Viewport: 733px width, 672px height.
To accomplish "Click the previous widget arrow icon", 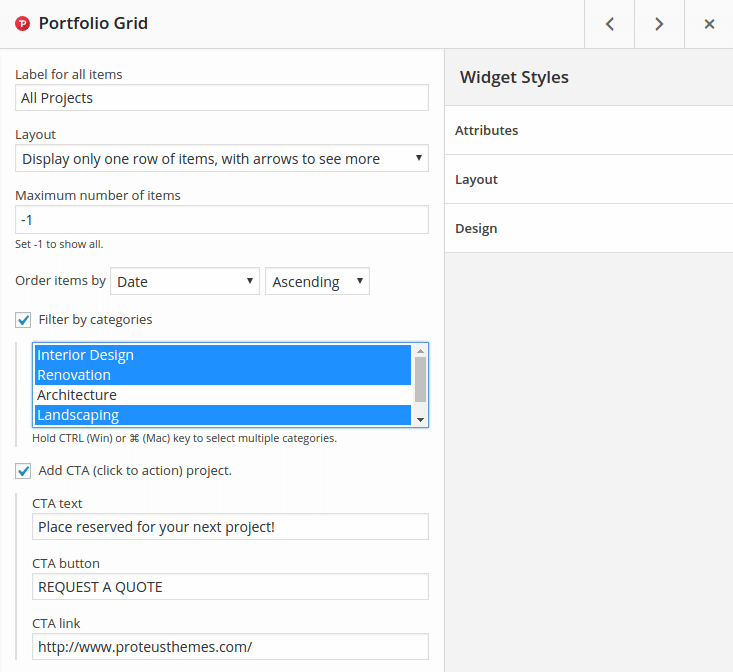I will [609, 24].
